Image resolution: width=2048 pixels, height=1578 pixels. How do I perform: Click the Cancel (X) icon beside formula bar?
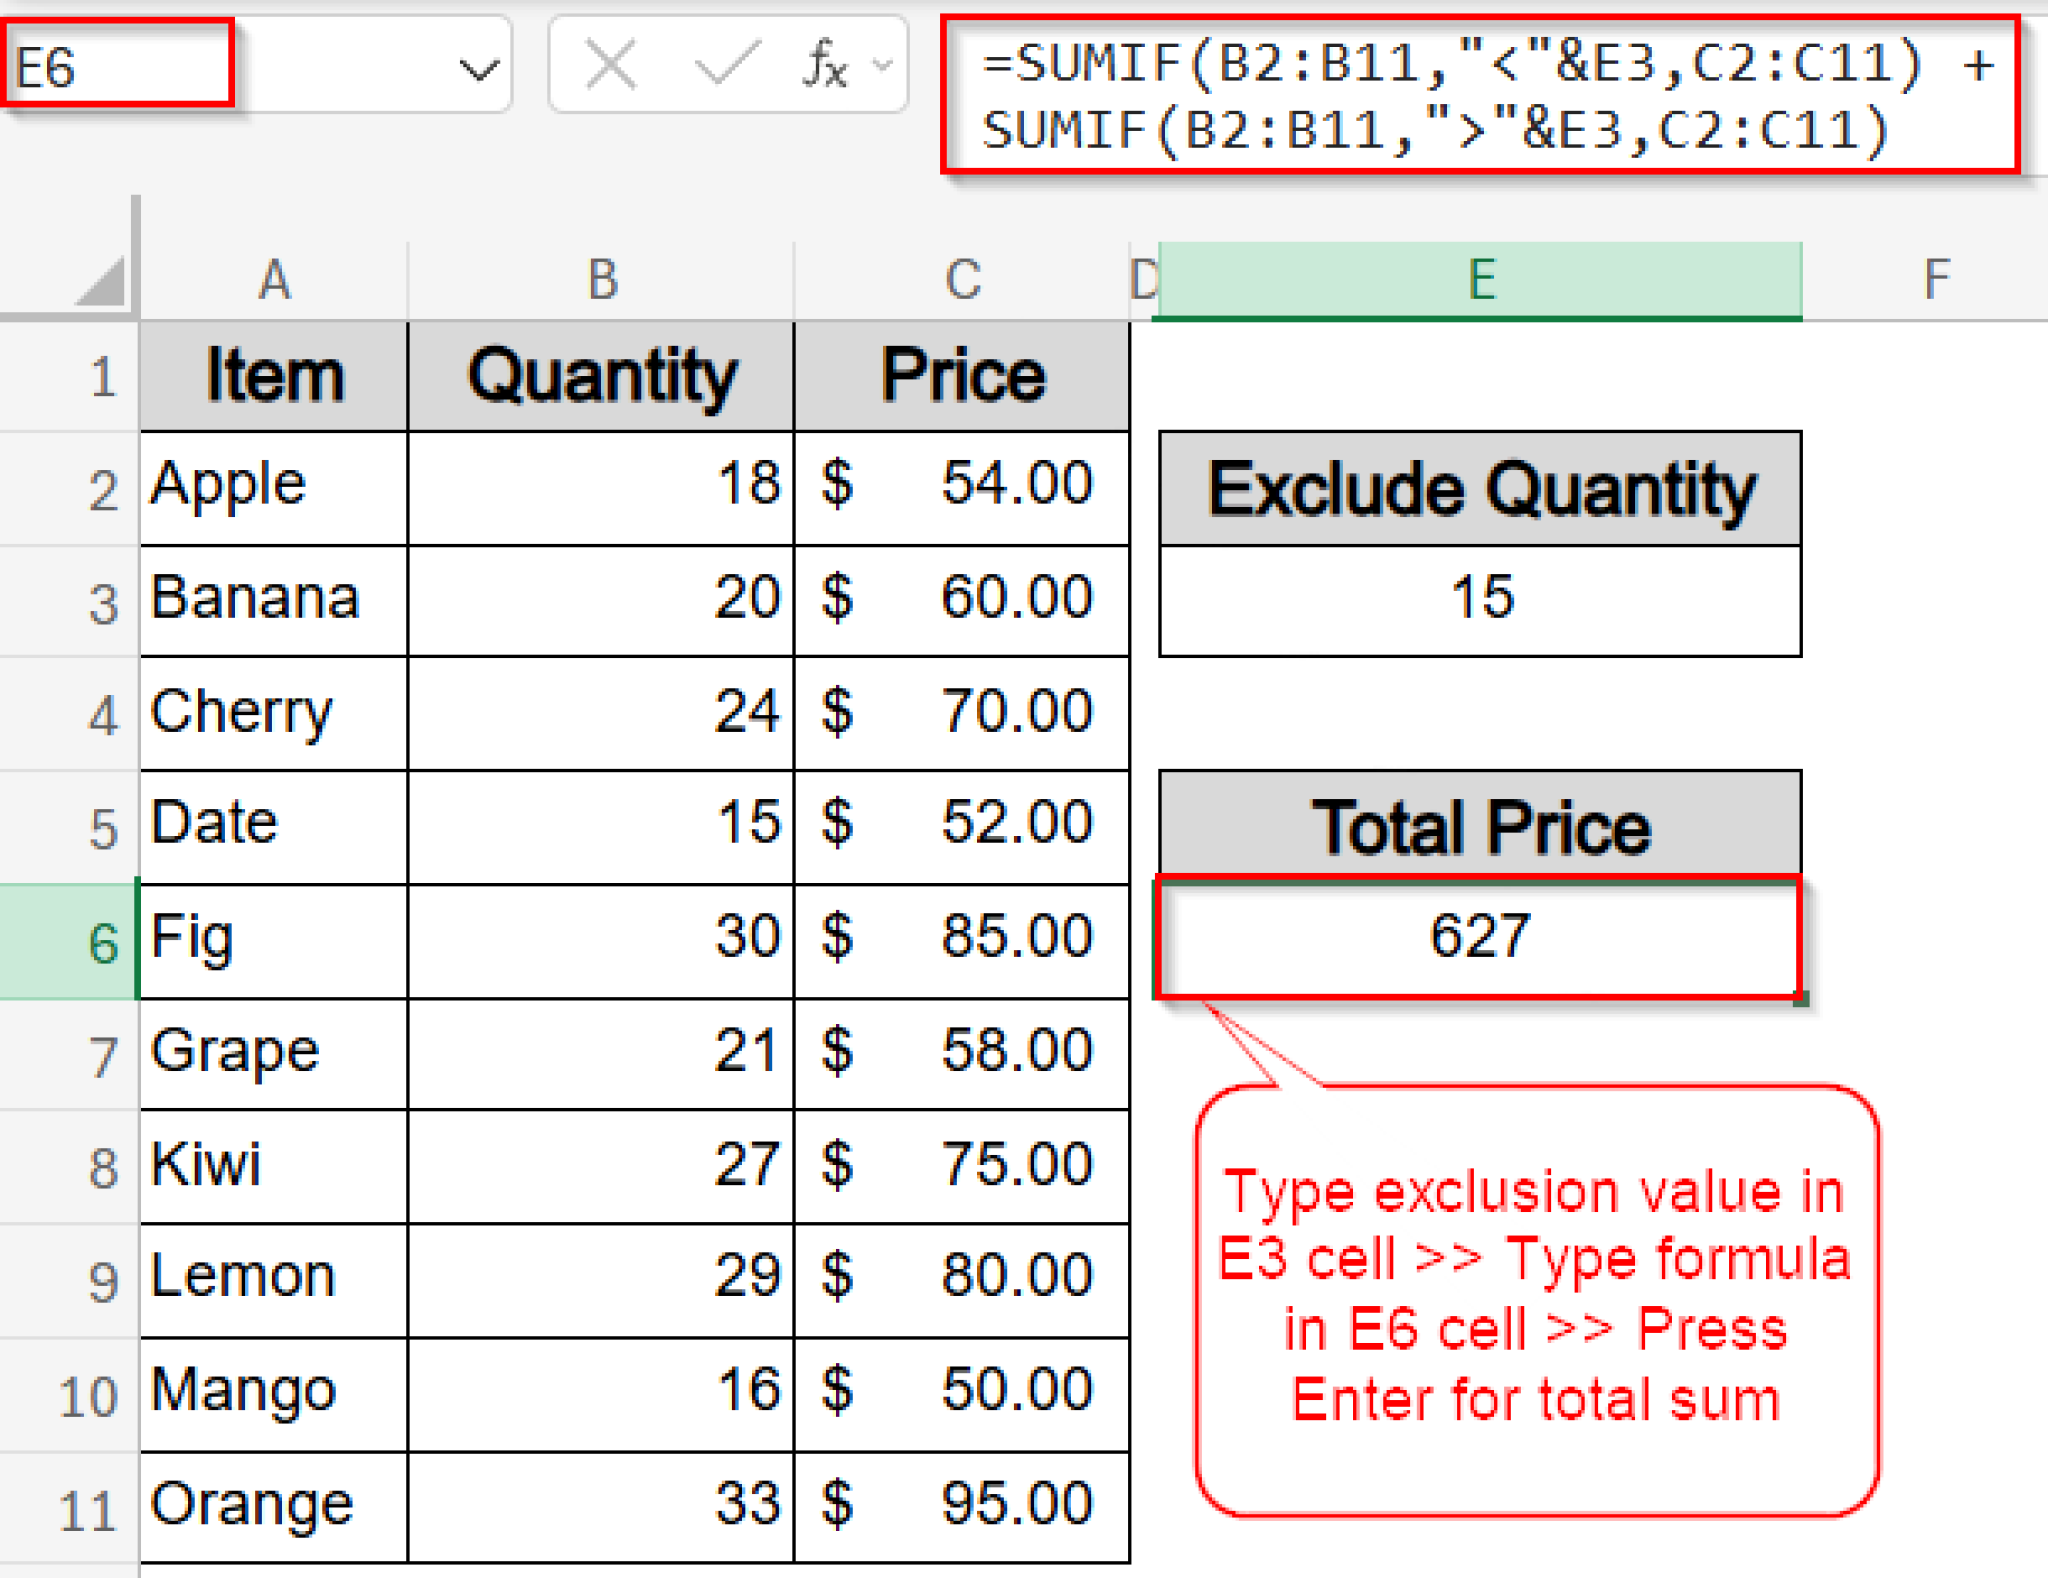(612, 66)
